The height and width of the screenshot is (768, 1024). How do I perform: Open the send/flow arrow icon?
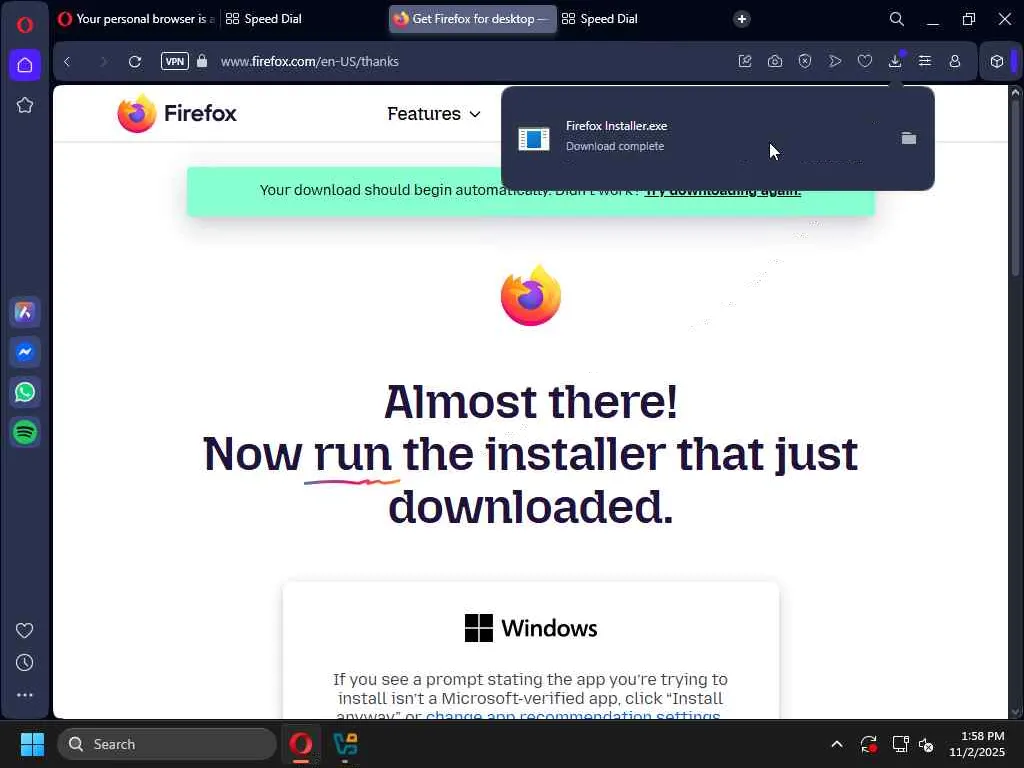coord(835,61)
